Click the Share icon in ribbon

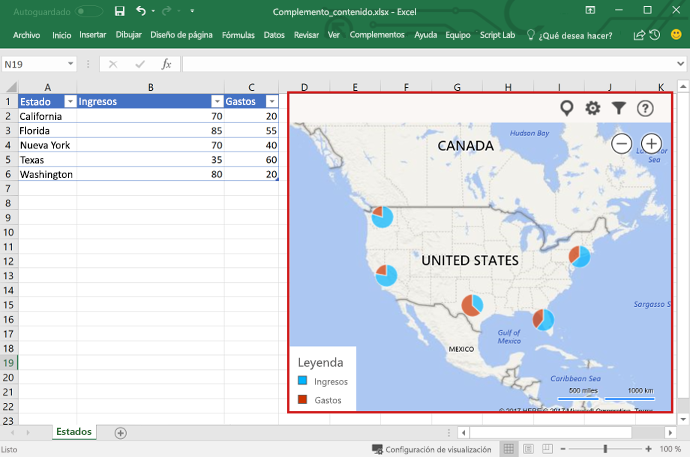639,35
